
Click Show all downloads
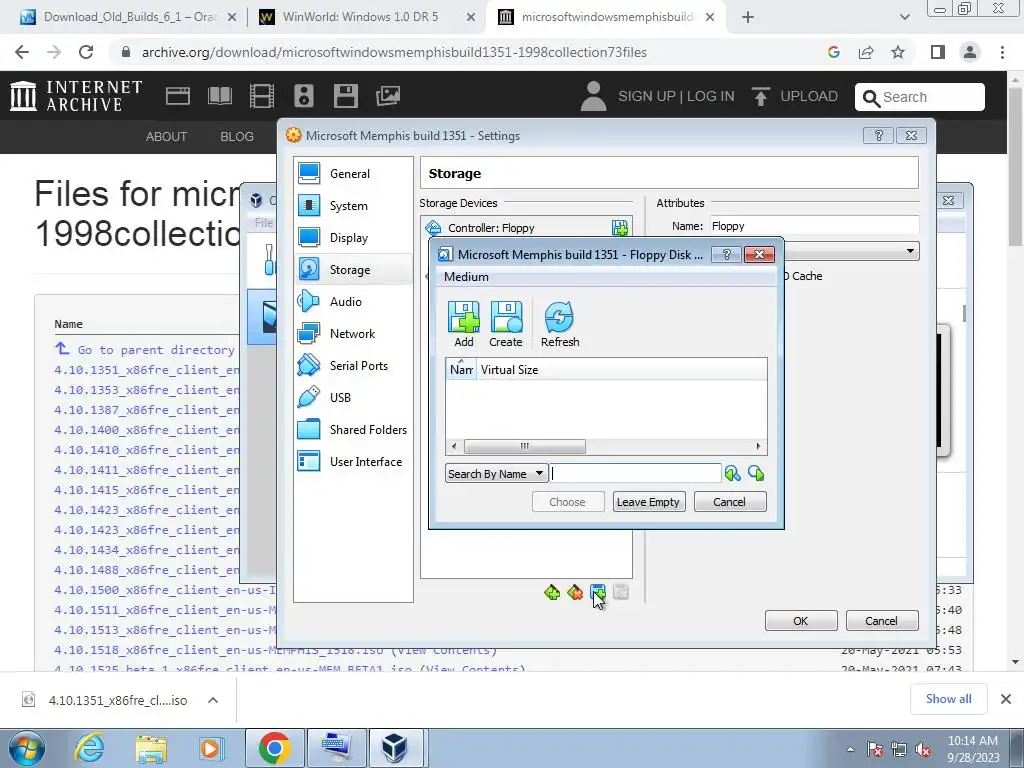(x=948, y=699)
